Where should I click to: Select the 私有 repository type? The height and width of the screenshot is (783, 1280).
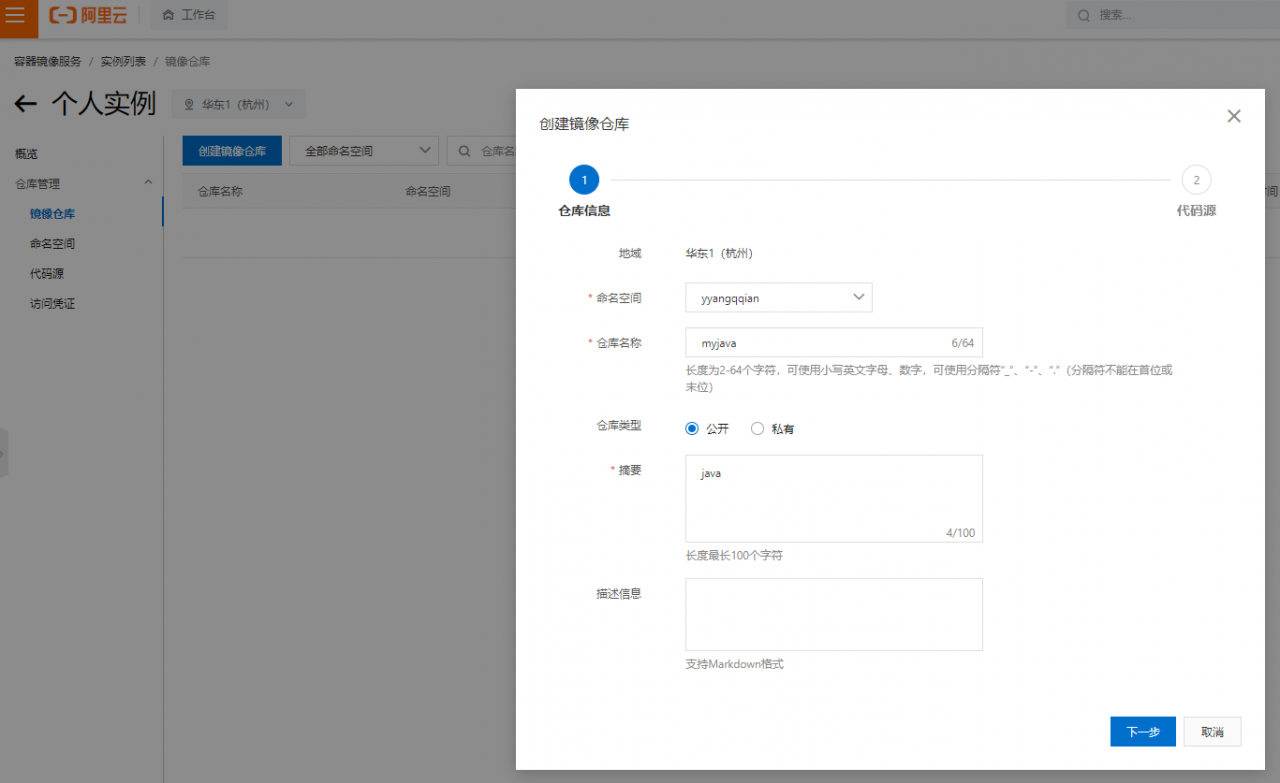[757, 428]
